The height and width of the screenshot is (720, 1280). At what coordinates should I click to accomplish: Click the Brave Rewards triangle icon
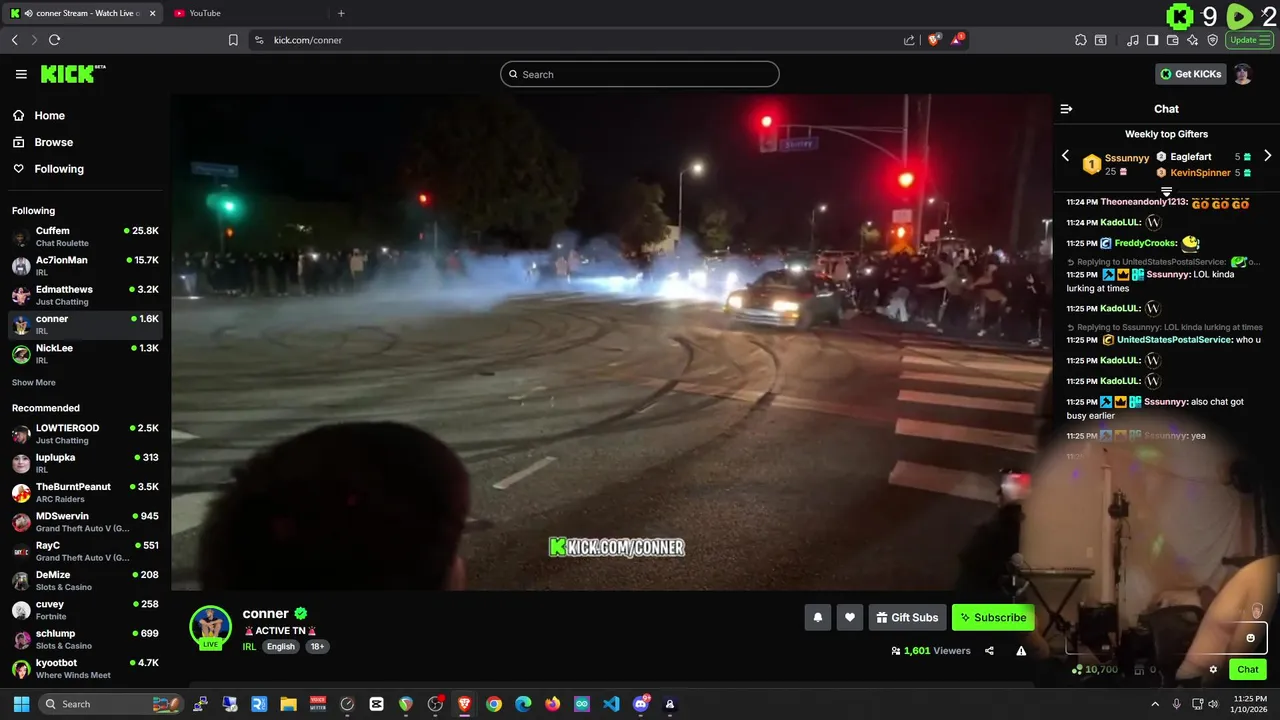[x=957, y=39]
